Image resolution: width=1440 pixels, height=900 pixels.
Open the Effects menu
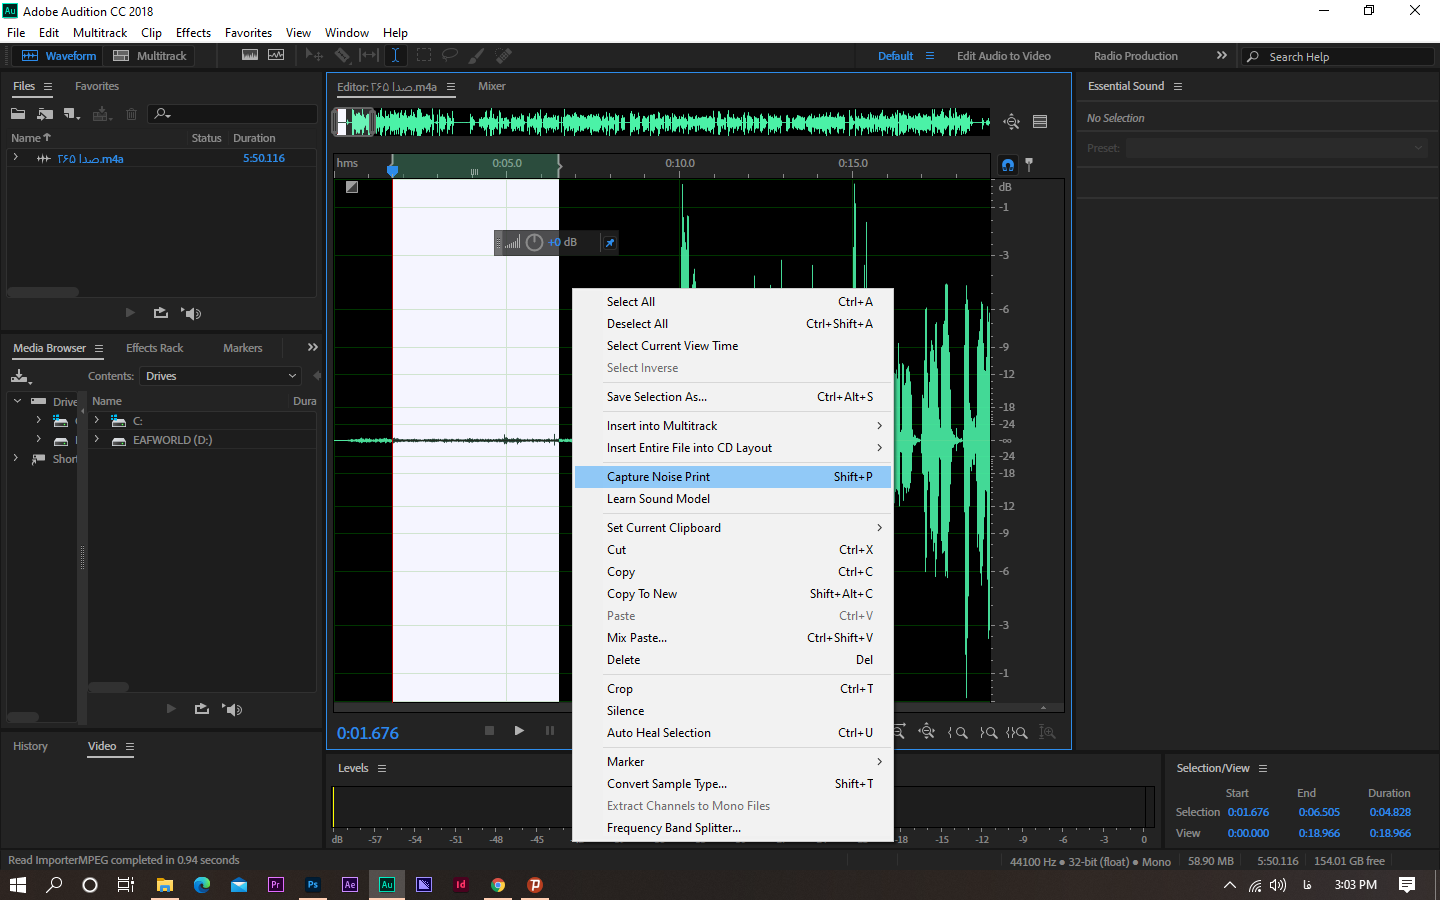point(193,33)
